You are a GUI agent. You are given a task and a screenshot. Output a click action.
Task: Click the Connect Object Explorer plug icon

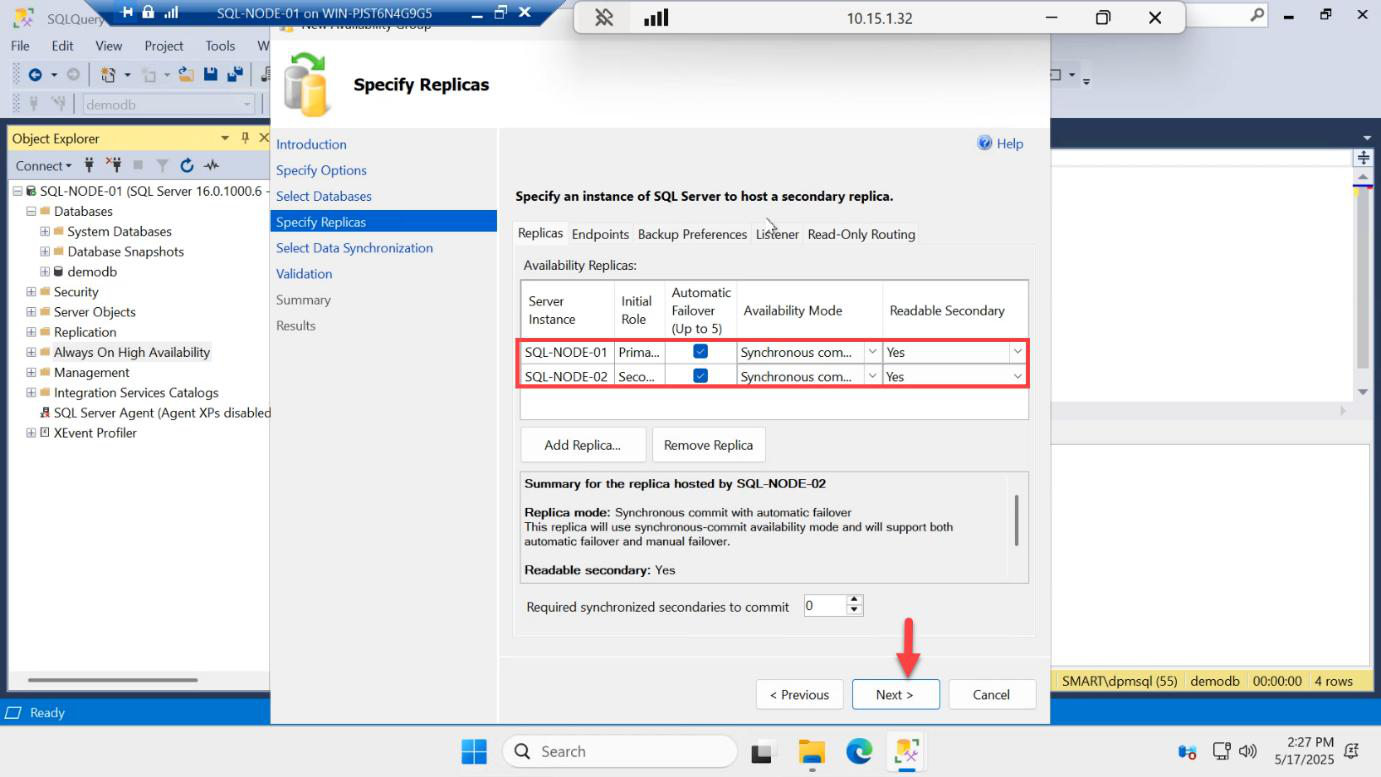click(90, 165)
